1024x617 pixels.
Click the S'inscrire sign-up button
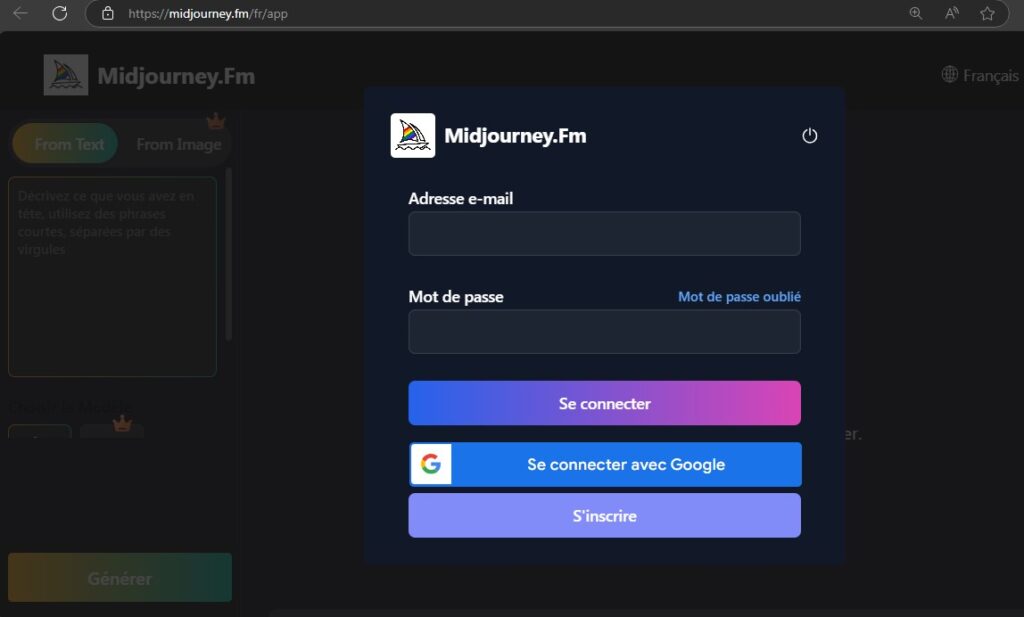tap(605, 515)
